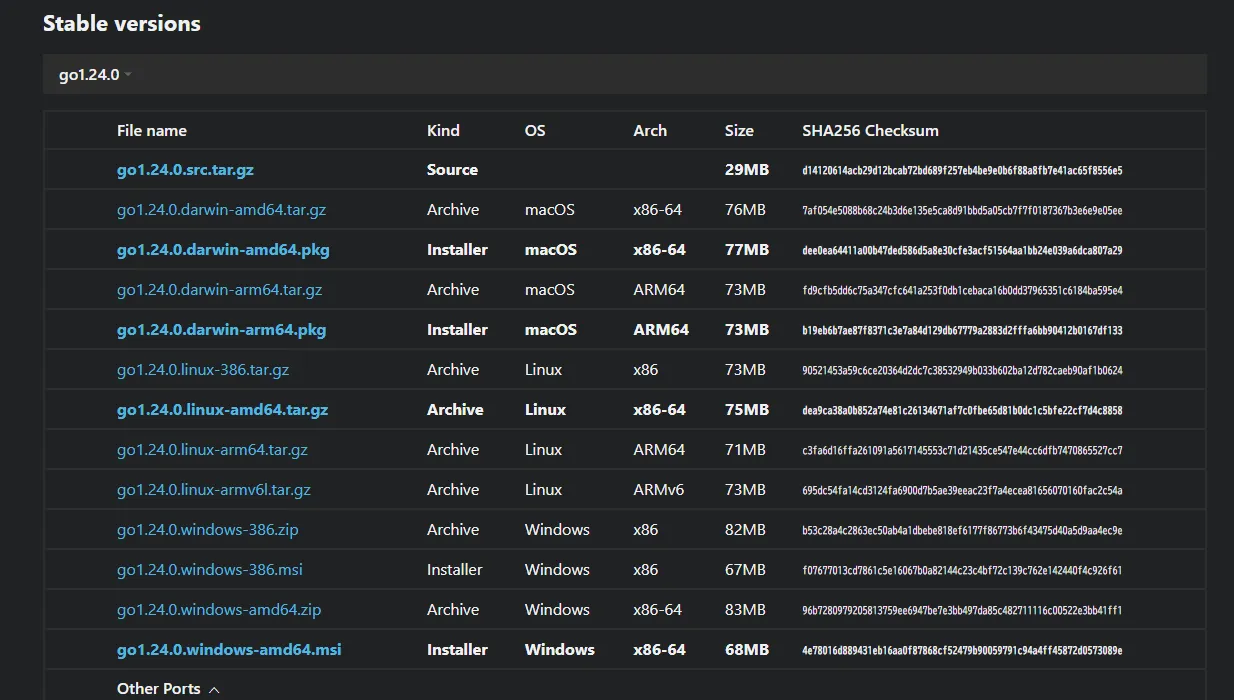Viewport: 1234px width, 700px height.
Task: Click the SHA256 checksum for windows-amd64.msi
Action: coord(961,651)
